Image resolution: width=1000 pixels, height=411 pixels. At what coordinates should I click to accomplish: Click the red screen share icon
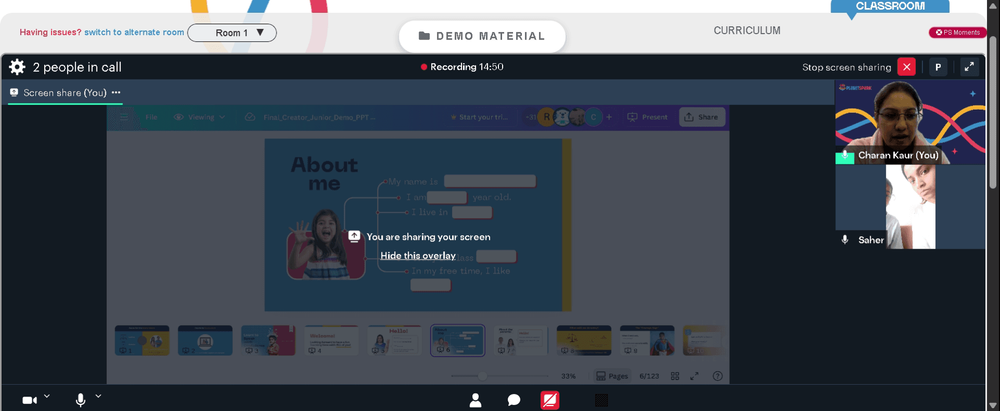coord(549,400)
